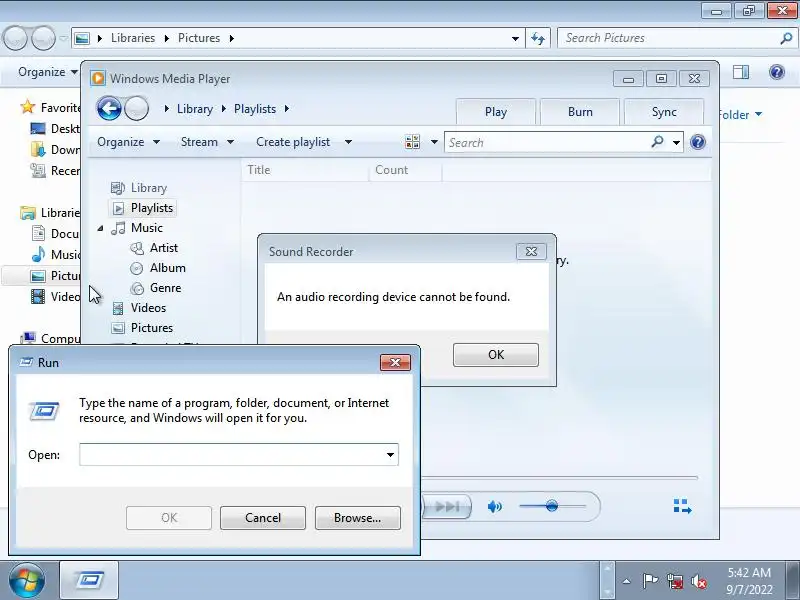Screen dimensions: 800x600
Task: Click the Media Player forward arrow button
Action: point(136,108)
